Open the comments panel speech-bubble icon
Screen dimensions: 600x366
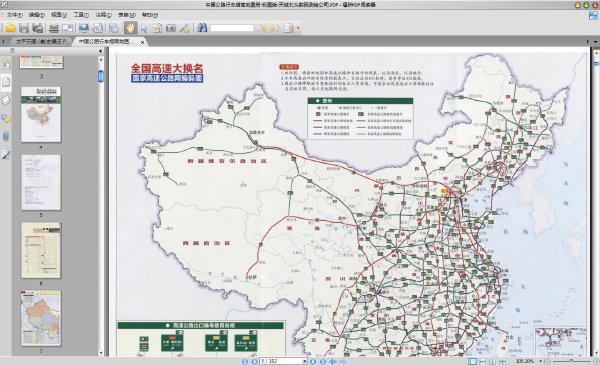tap(6, 118)
